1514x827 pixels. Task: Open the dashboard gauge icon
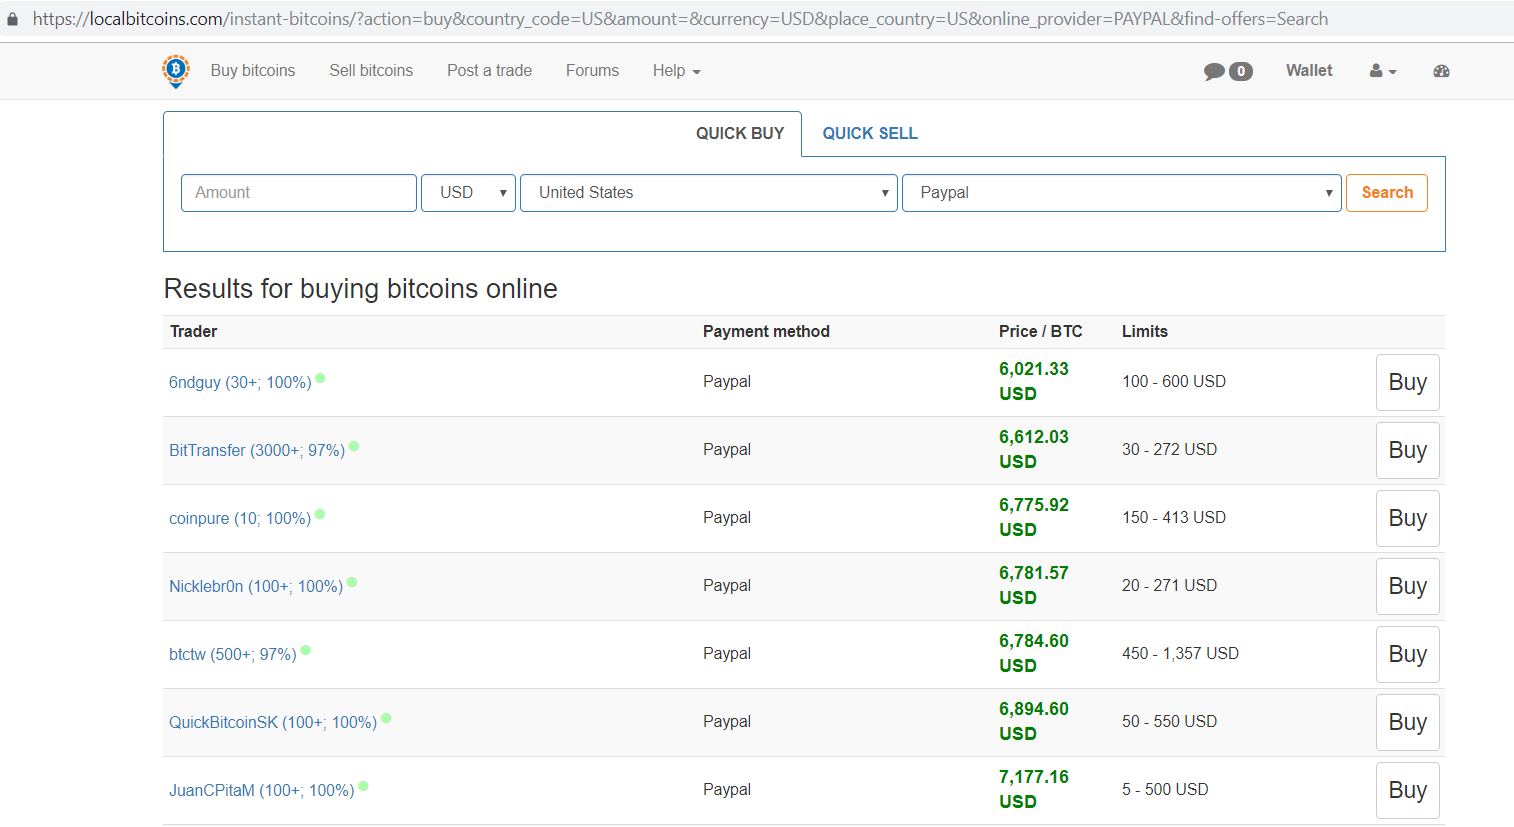[x=1441, y=71]
